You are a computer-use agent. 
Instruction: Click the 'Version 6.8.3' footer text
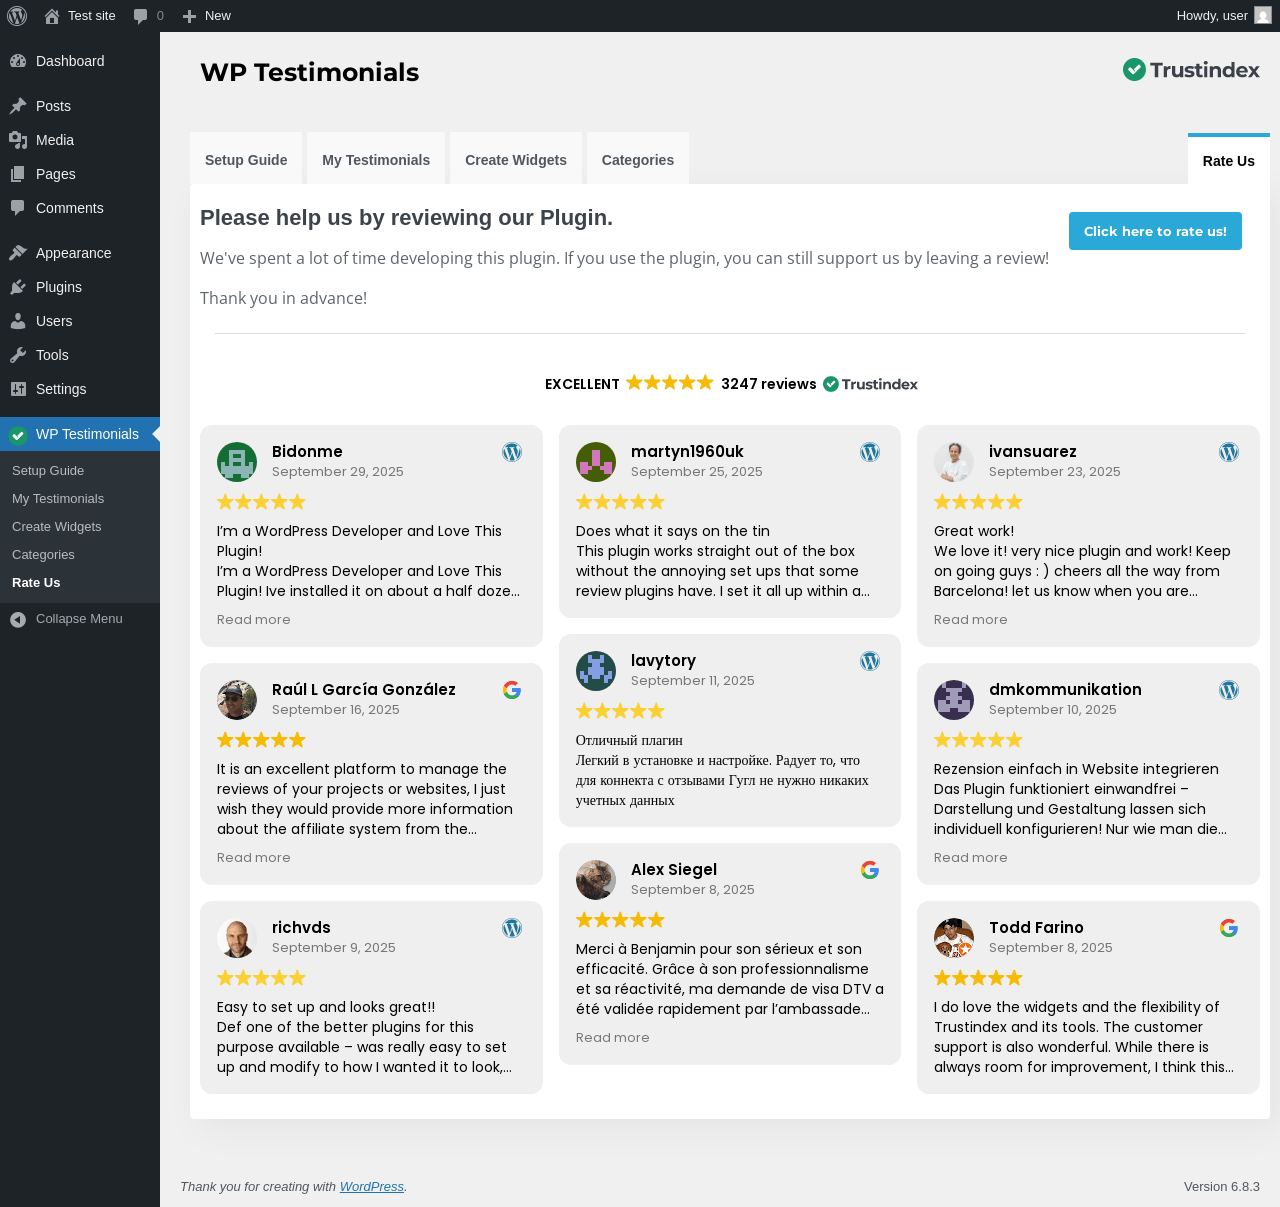pyautogui.click(x=1222, y=1187)
